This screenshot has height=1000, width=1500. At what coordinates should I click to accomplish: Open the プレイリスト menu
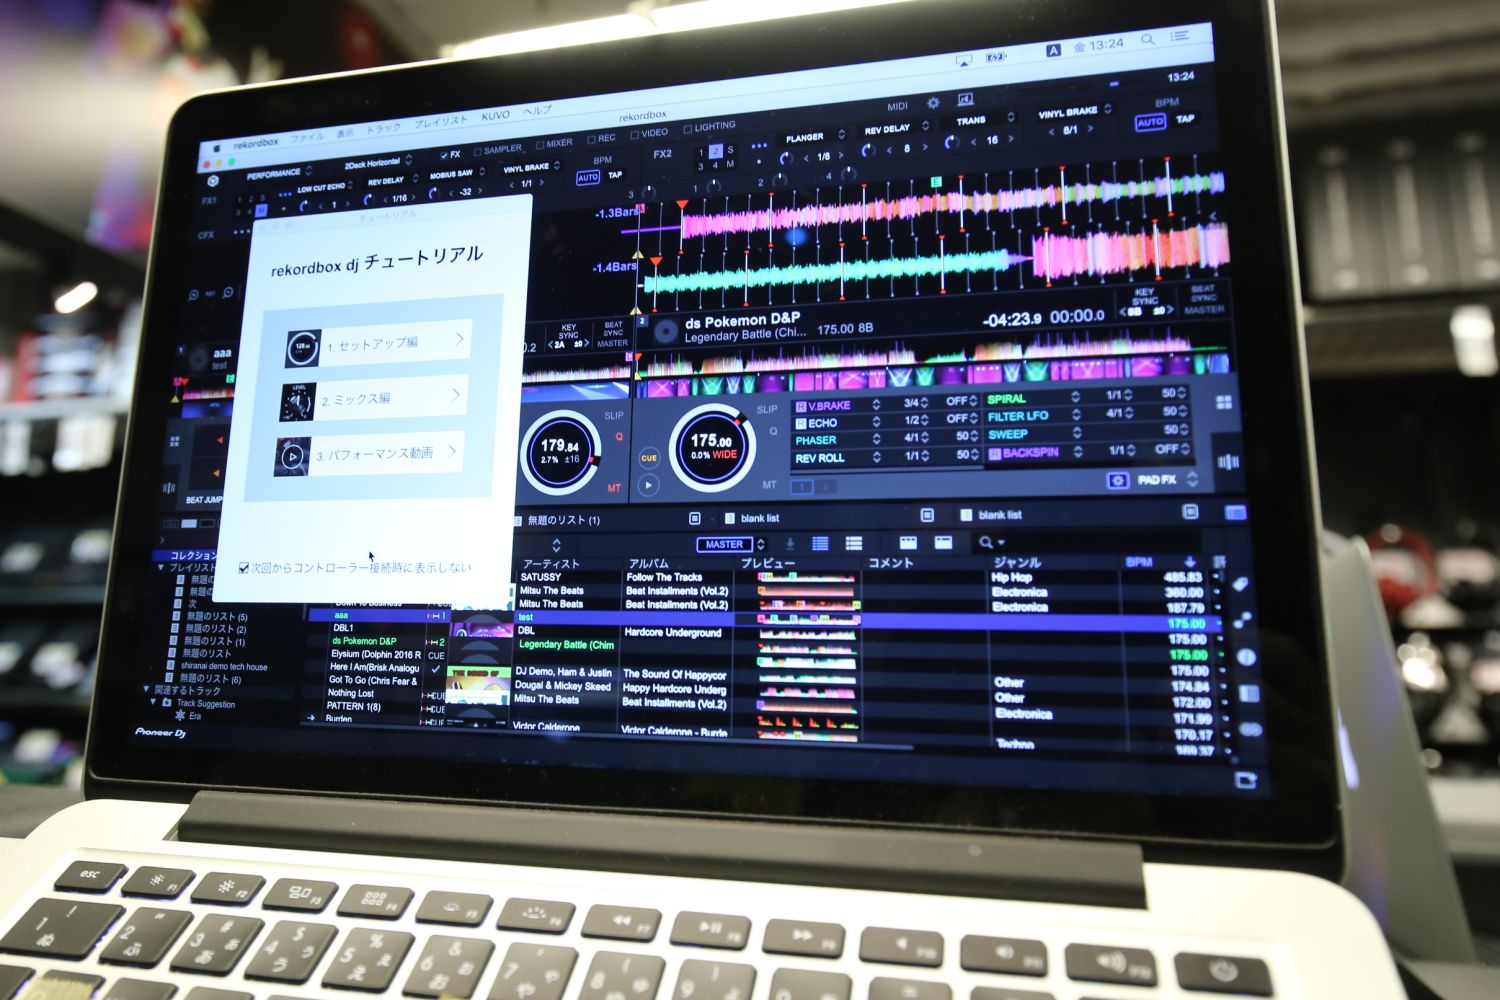coord(441,121)
